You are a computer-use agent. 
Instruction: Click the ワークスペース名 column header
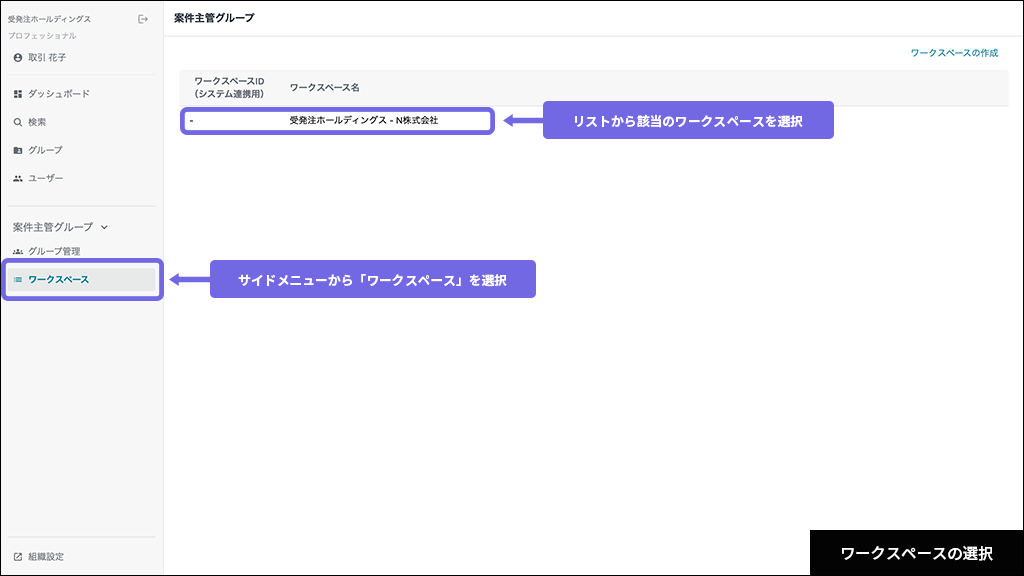pyautogui.click(x=325, y=88)
